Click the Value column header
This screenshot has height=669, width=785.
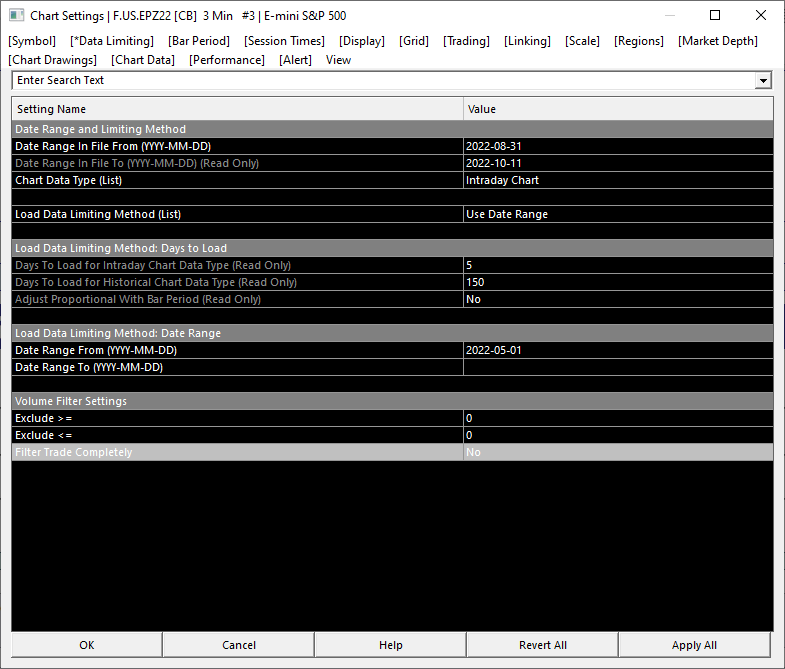[618, 109]
